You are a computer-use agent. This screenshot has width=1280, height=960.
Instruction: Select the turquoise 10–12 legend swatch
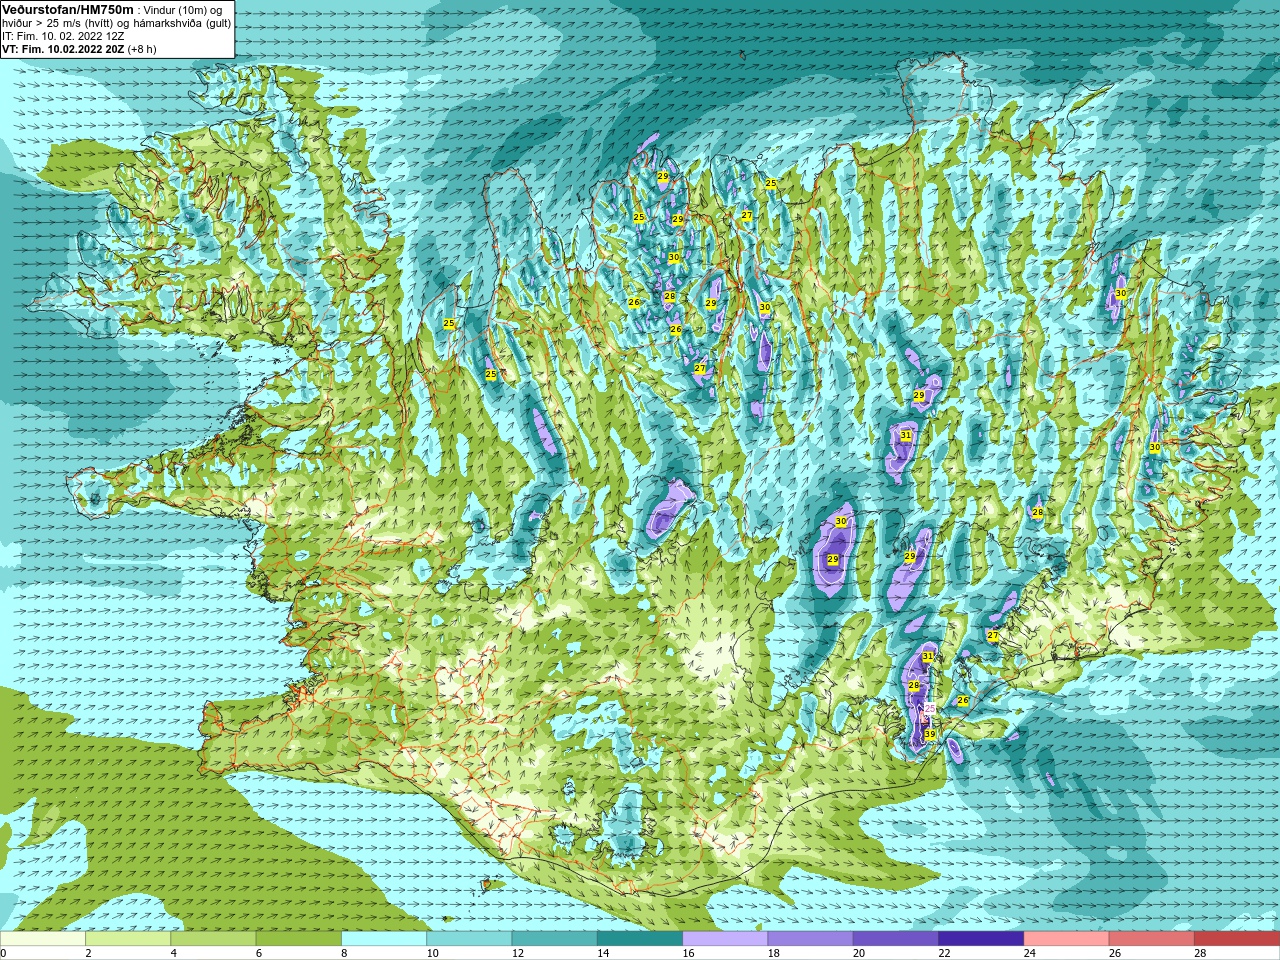click(469, 939)
